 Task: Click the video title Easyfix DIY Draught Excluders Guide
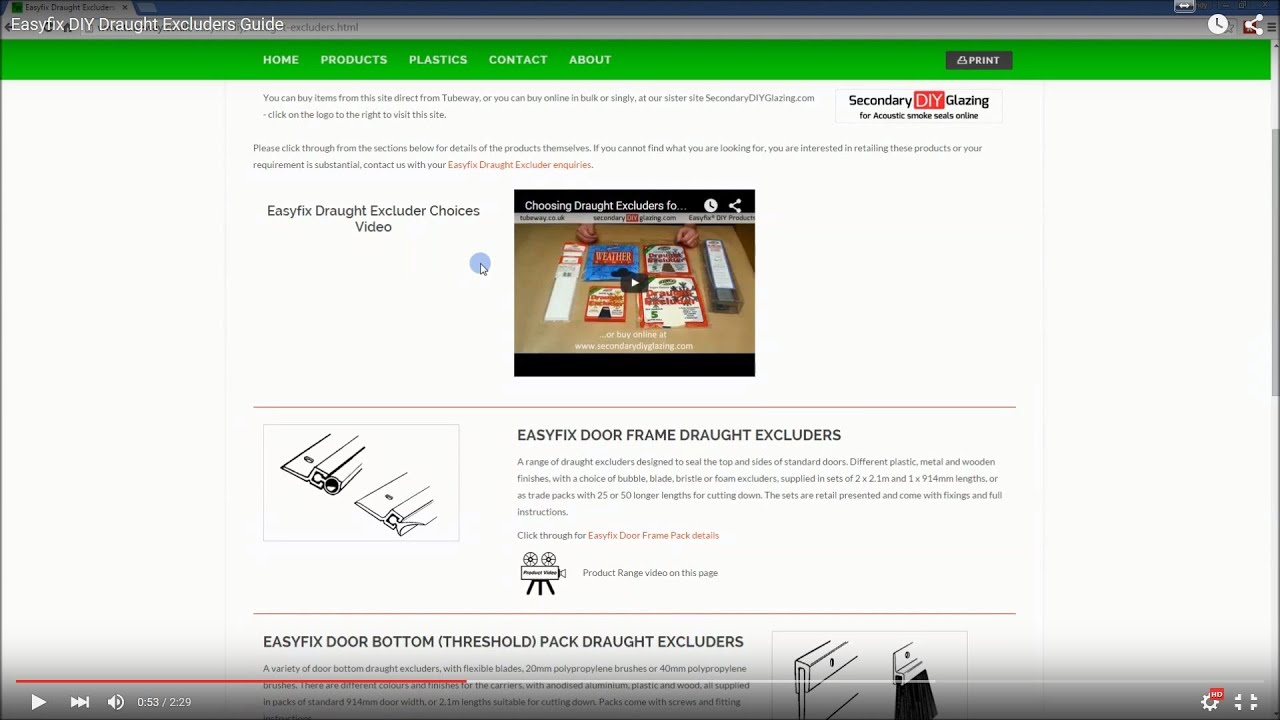[x=147, y=25]
